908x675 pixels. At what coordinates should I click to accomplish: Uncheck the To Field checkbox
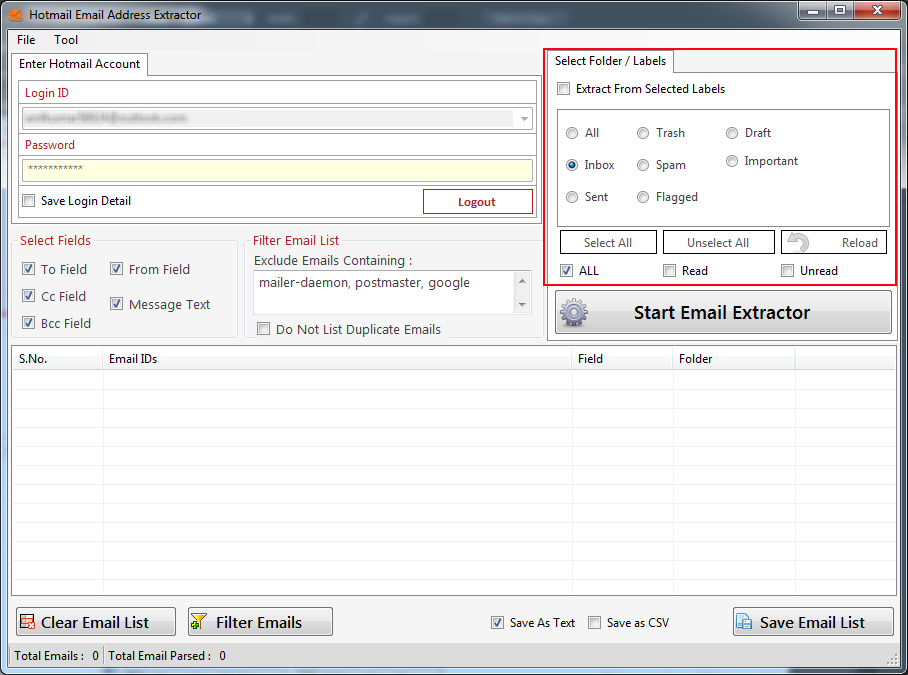[x=28, y=269]
